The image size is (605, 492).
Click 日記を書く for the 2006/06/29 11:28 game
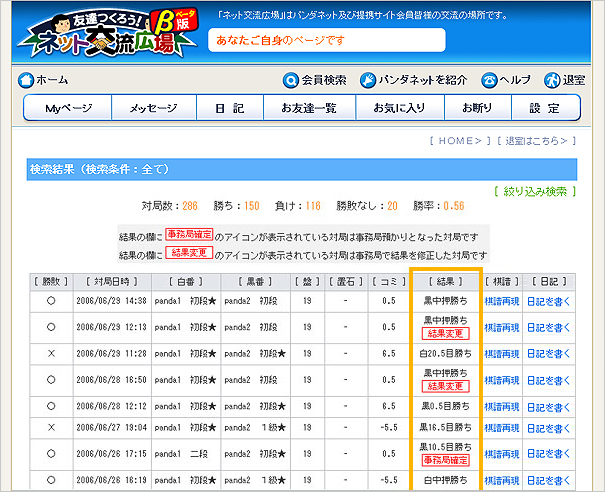pos(548,353)
